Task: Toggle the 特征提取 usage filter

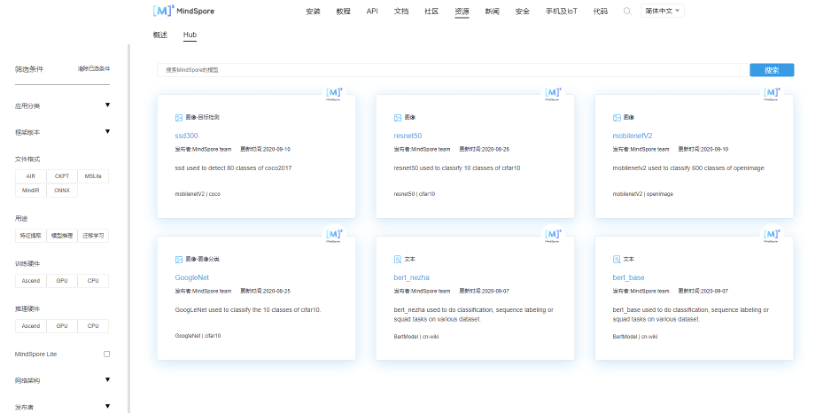Action: click(x=31, y=236)
